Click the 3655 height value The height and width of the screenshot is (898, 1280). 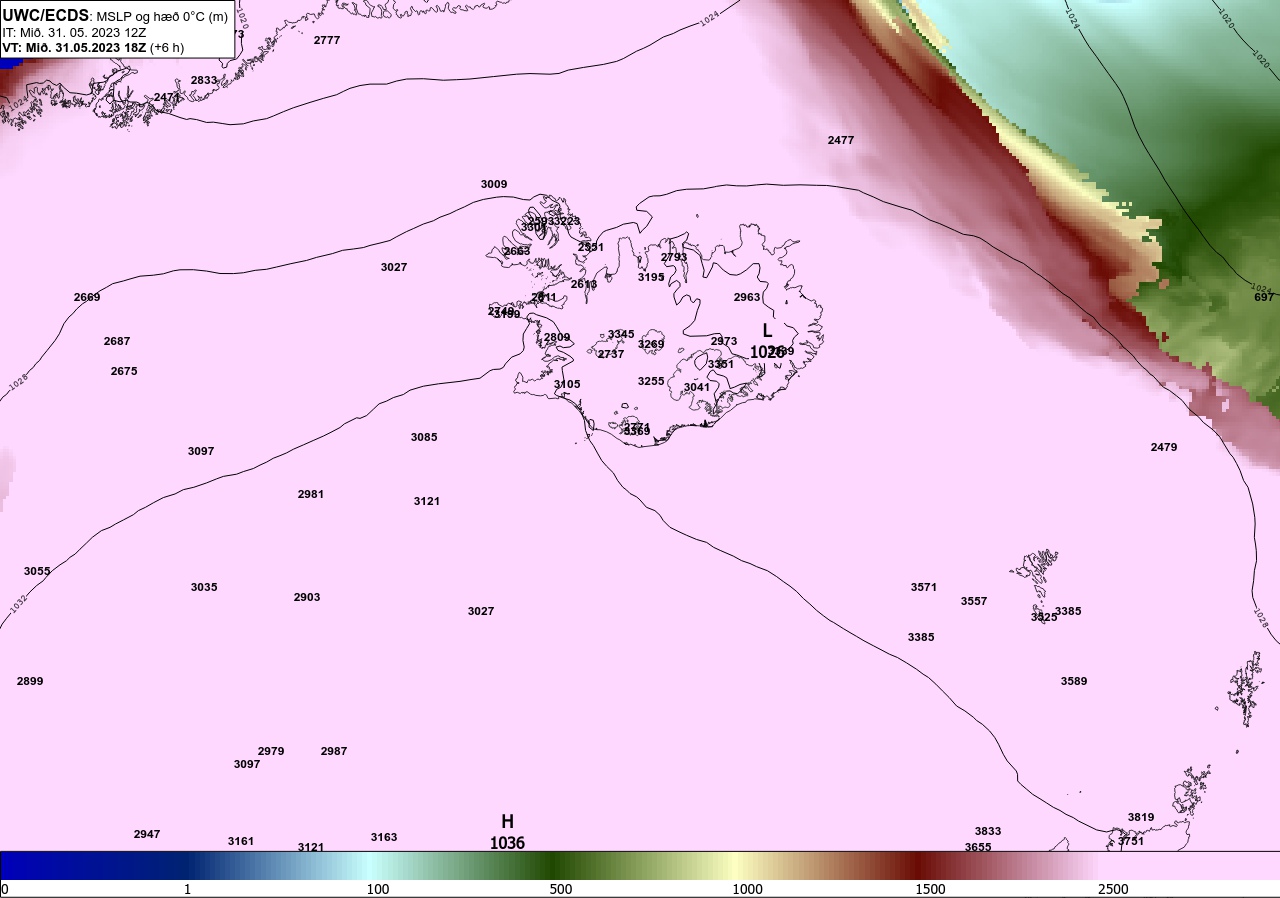978,847
